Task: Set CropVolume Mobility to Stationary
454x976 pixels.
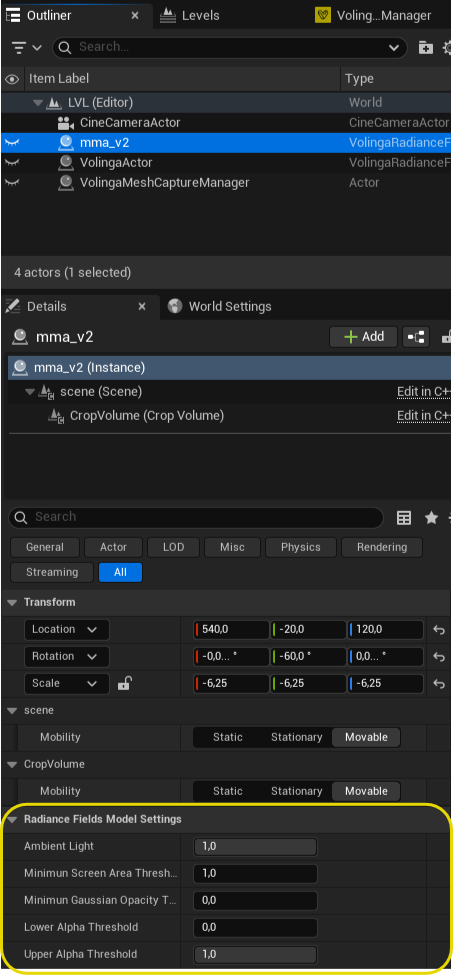Action: tap(296, 791)
